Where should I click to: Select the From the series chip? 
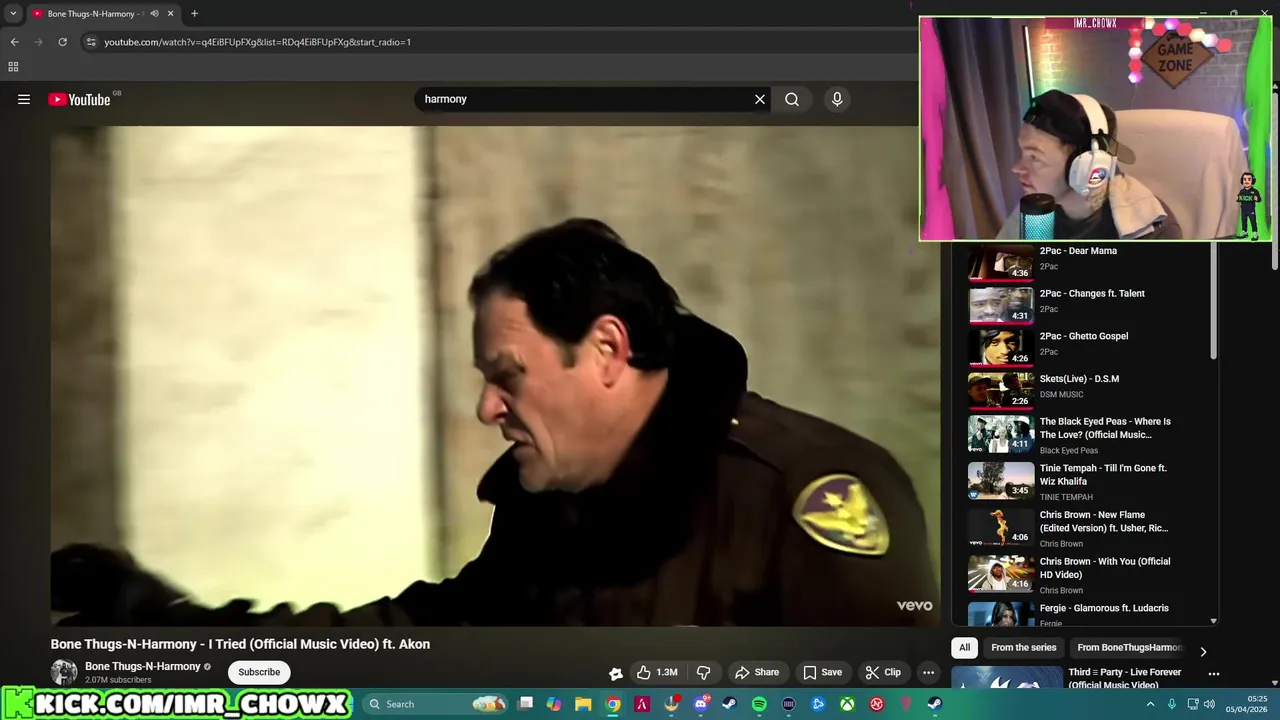click(x=1023, y=648)
